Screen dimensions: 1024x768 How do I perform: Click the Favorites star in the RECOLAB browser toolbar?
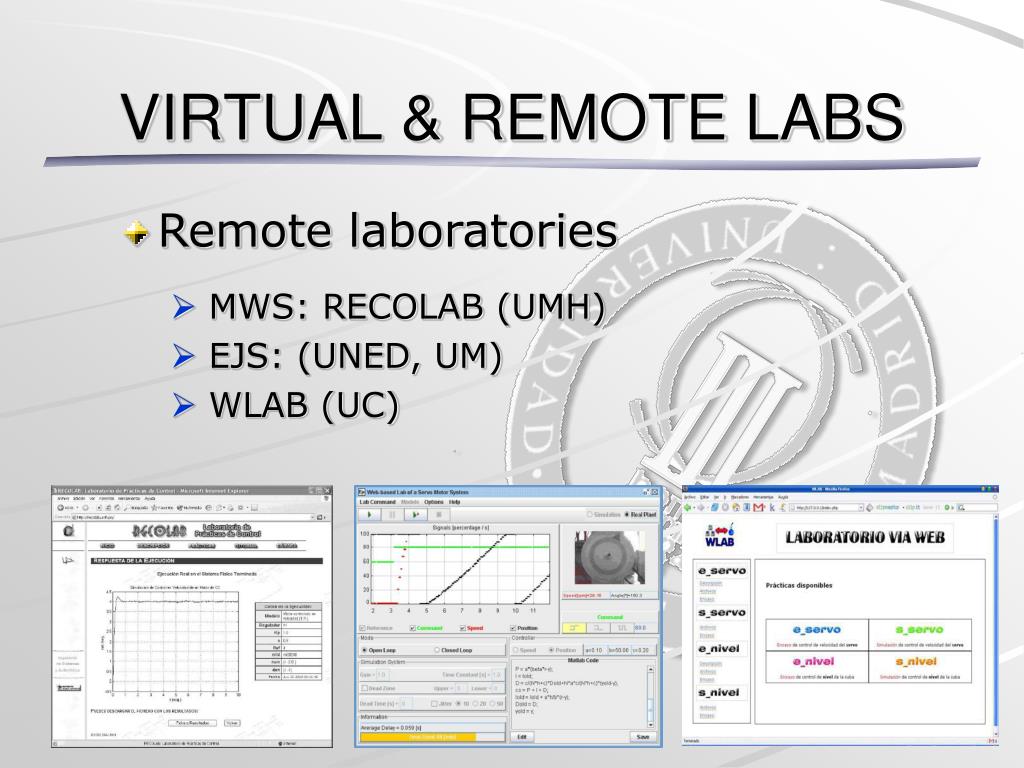coord(161,507)
